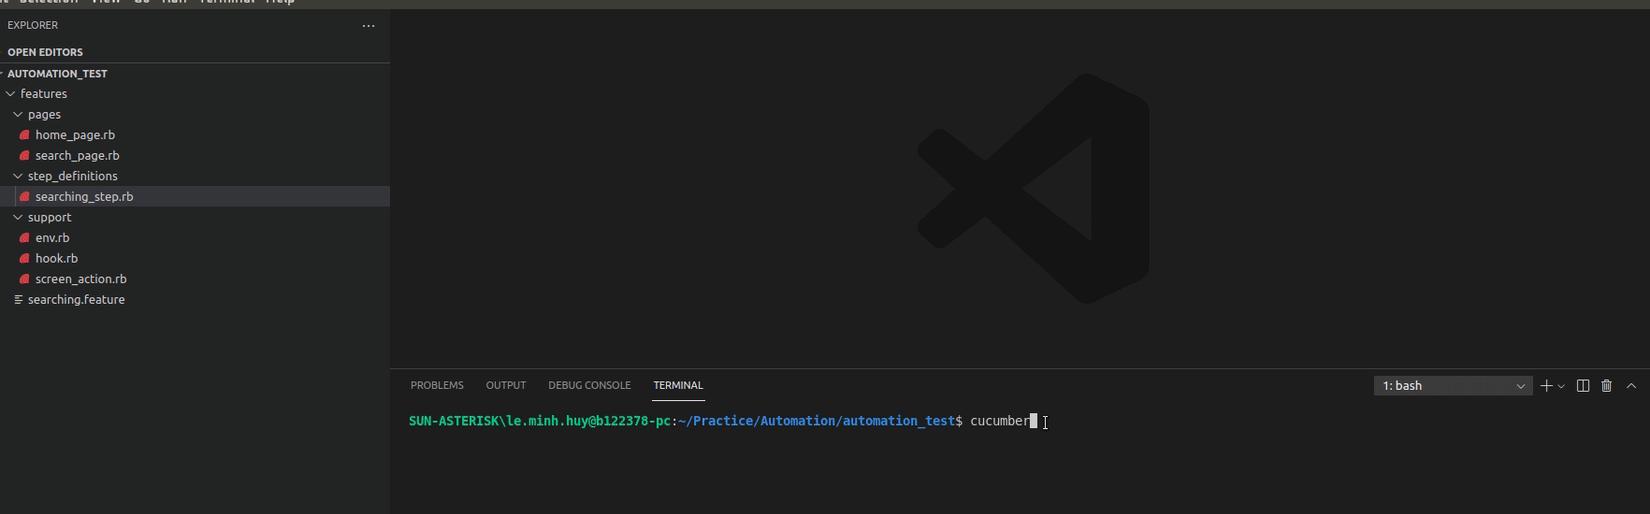This screenshot has width=1650, height=514.
Task: Click the Ruby icon beside hook.rb
Action: pyautogui.click(x=25, y=259)
